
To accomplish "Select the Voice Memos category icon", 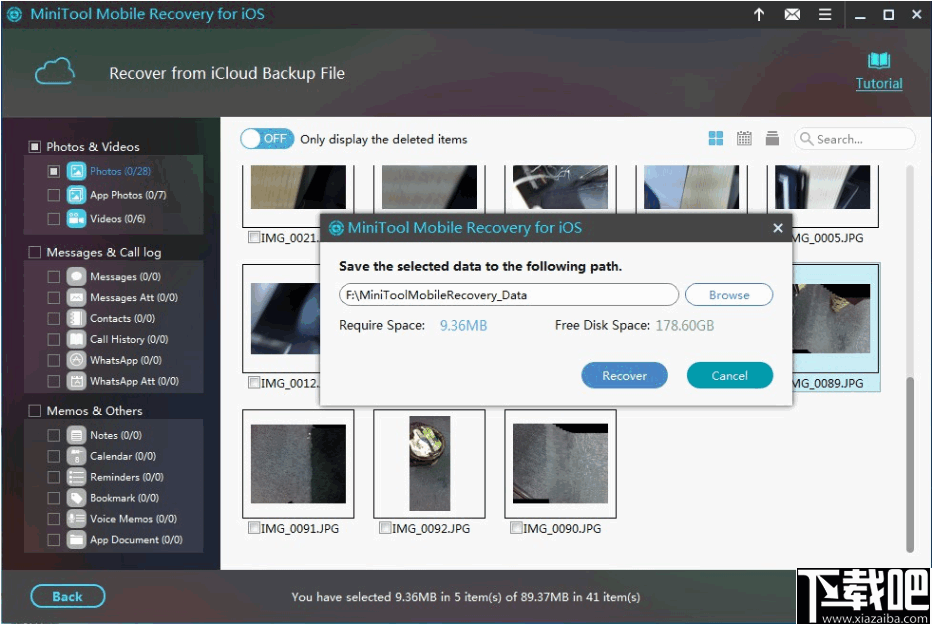I will (76, 519).
